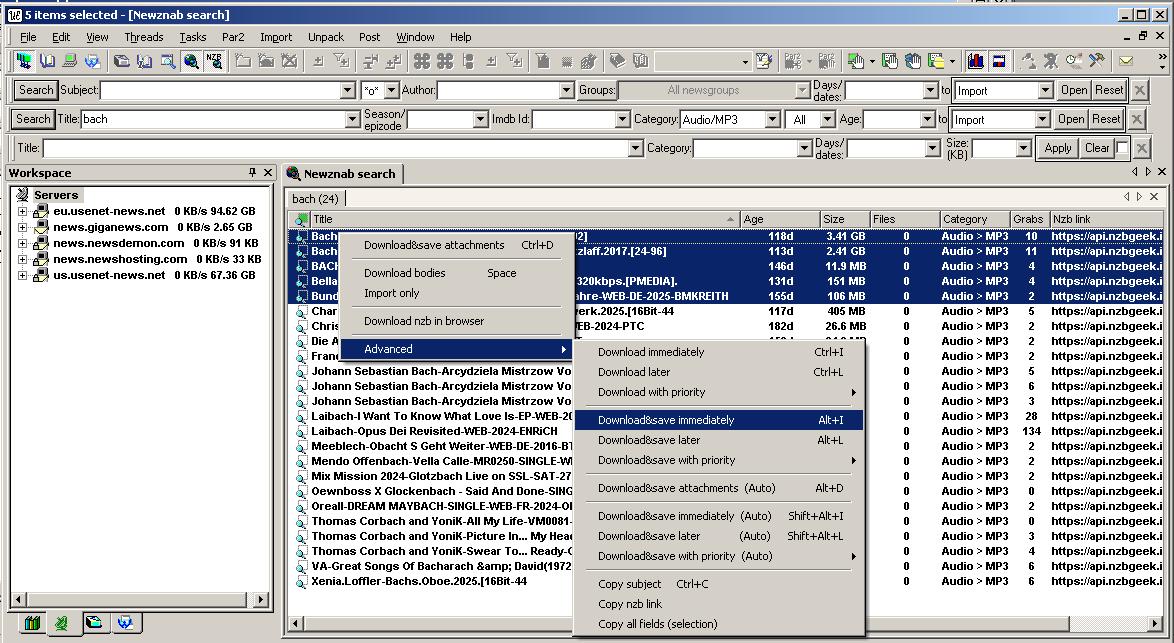The image size is (1174, 643).
Task: Open the Category Audio/MP3 dropdown
Action: tap(772, 119)
